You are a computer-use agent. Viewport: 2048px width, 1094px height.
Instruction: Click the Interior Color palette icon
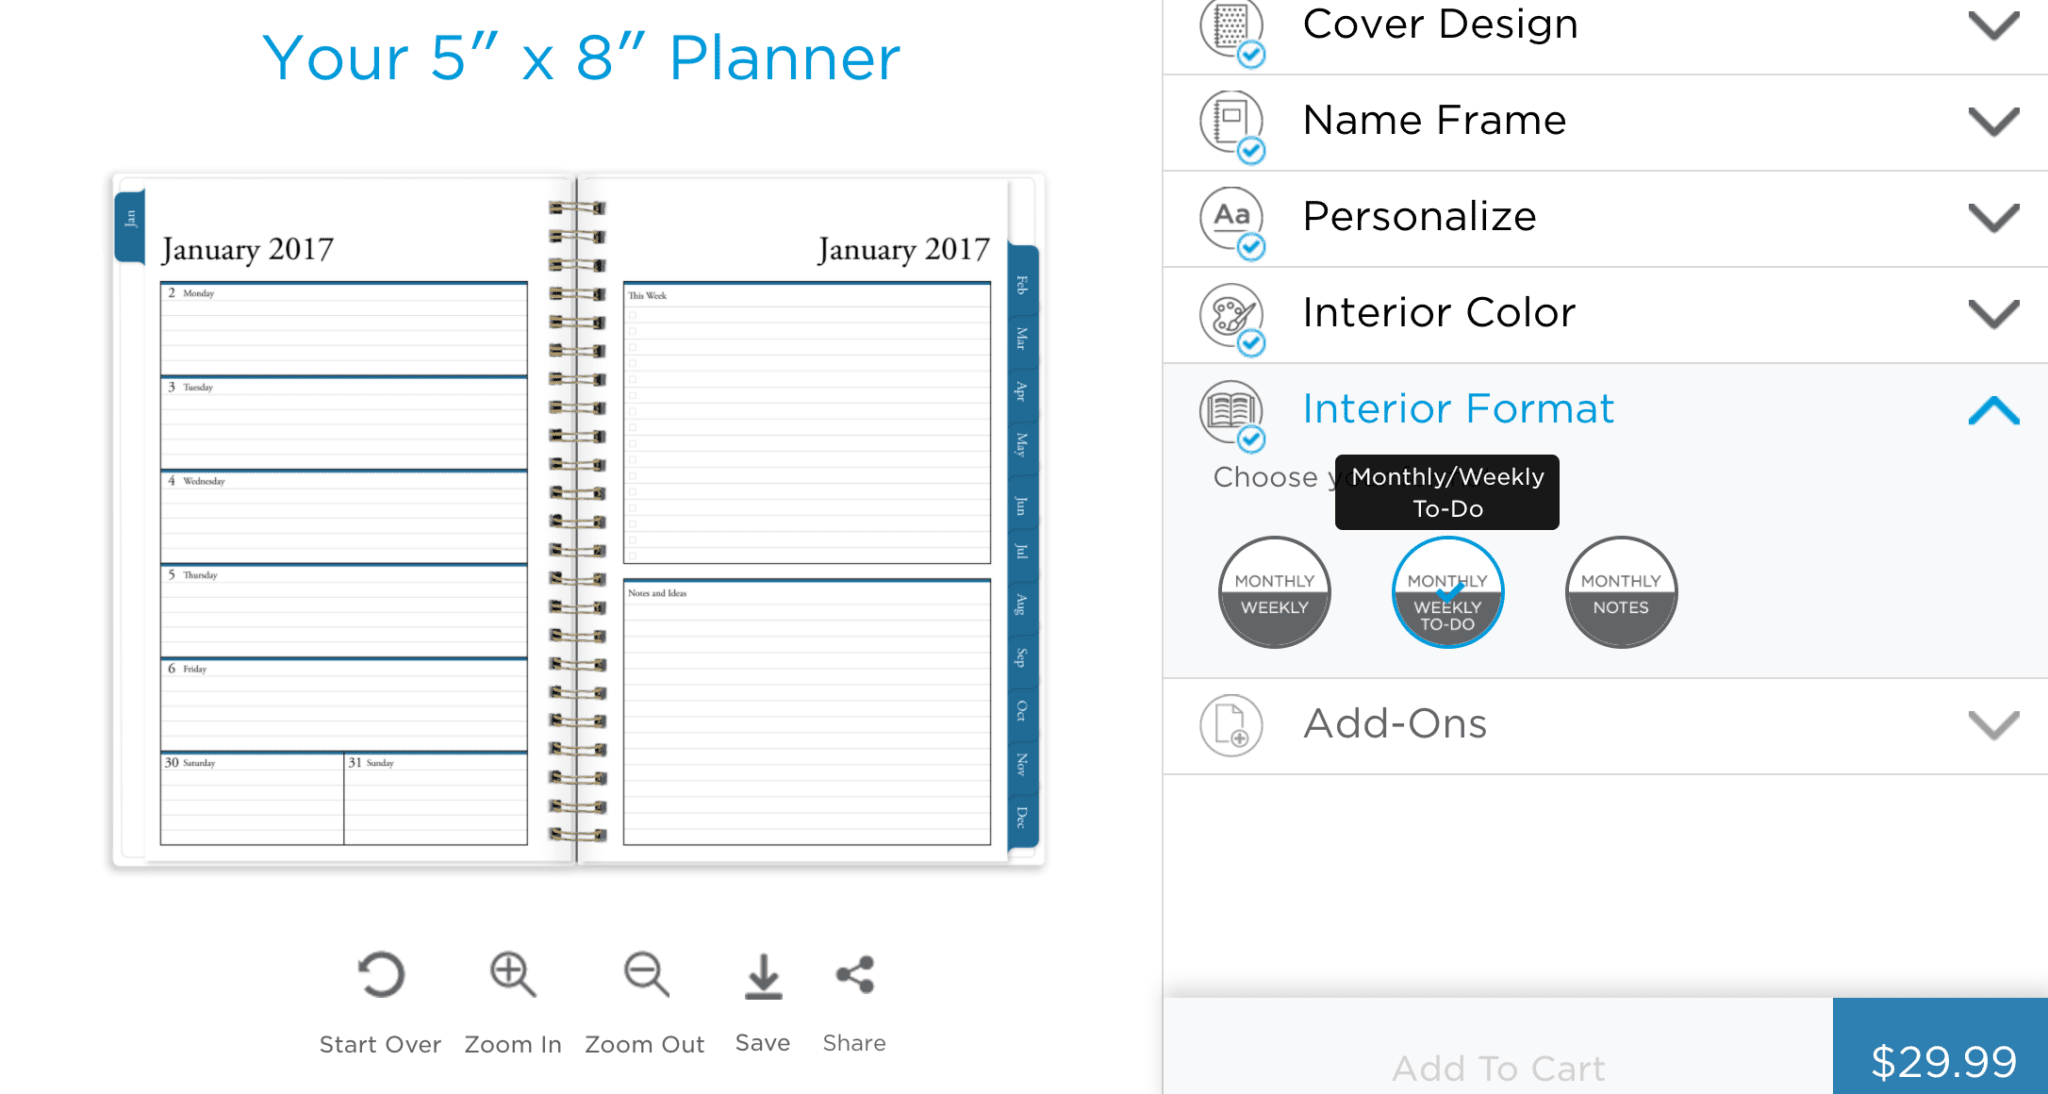click(1231, 314)
